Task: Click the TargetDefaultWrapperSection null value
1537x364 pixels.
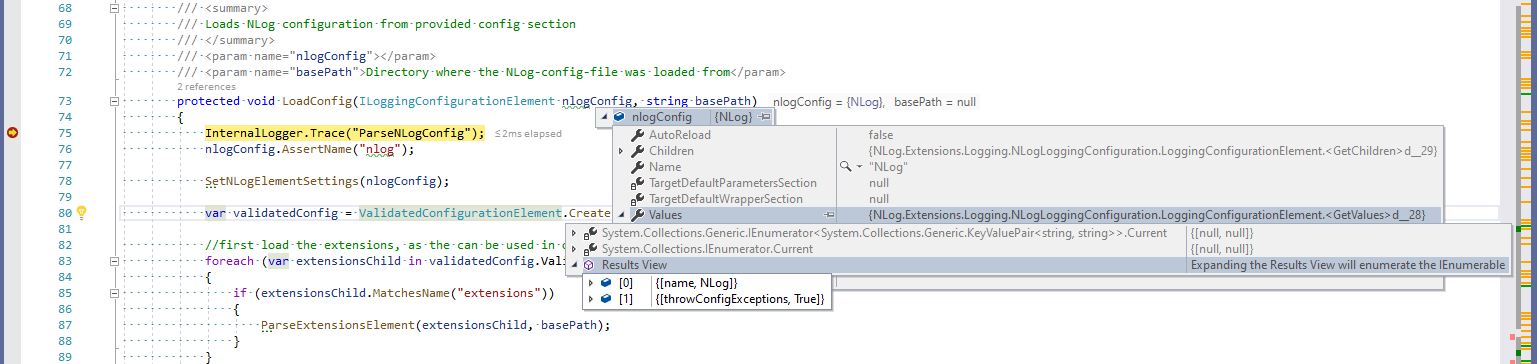Action: pos(878,199)
